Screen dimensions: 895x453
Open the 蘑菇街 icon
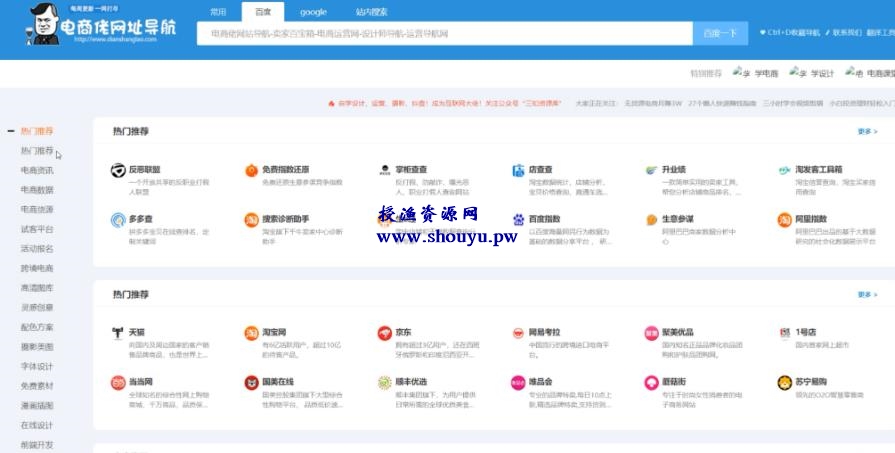coord(651,382)
